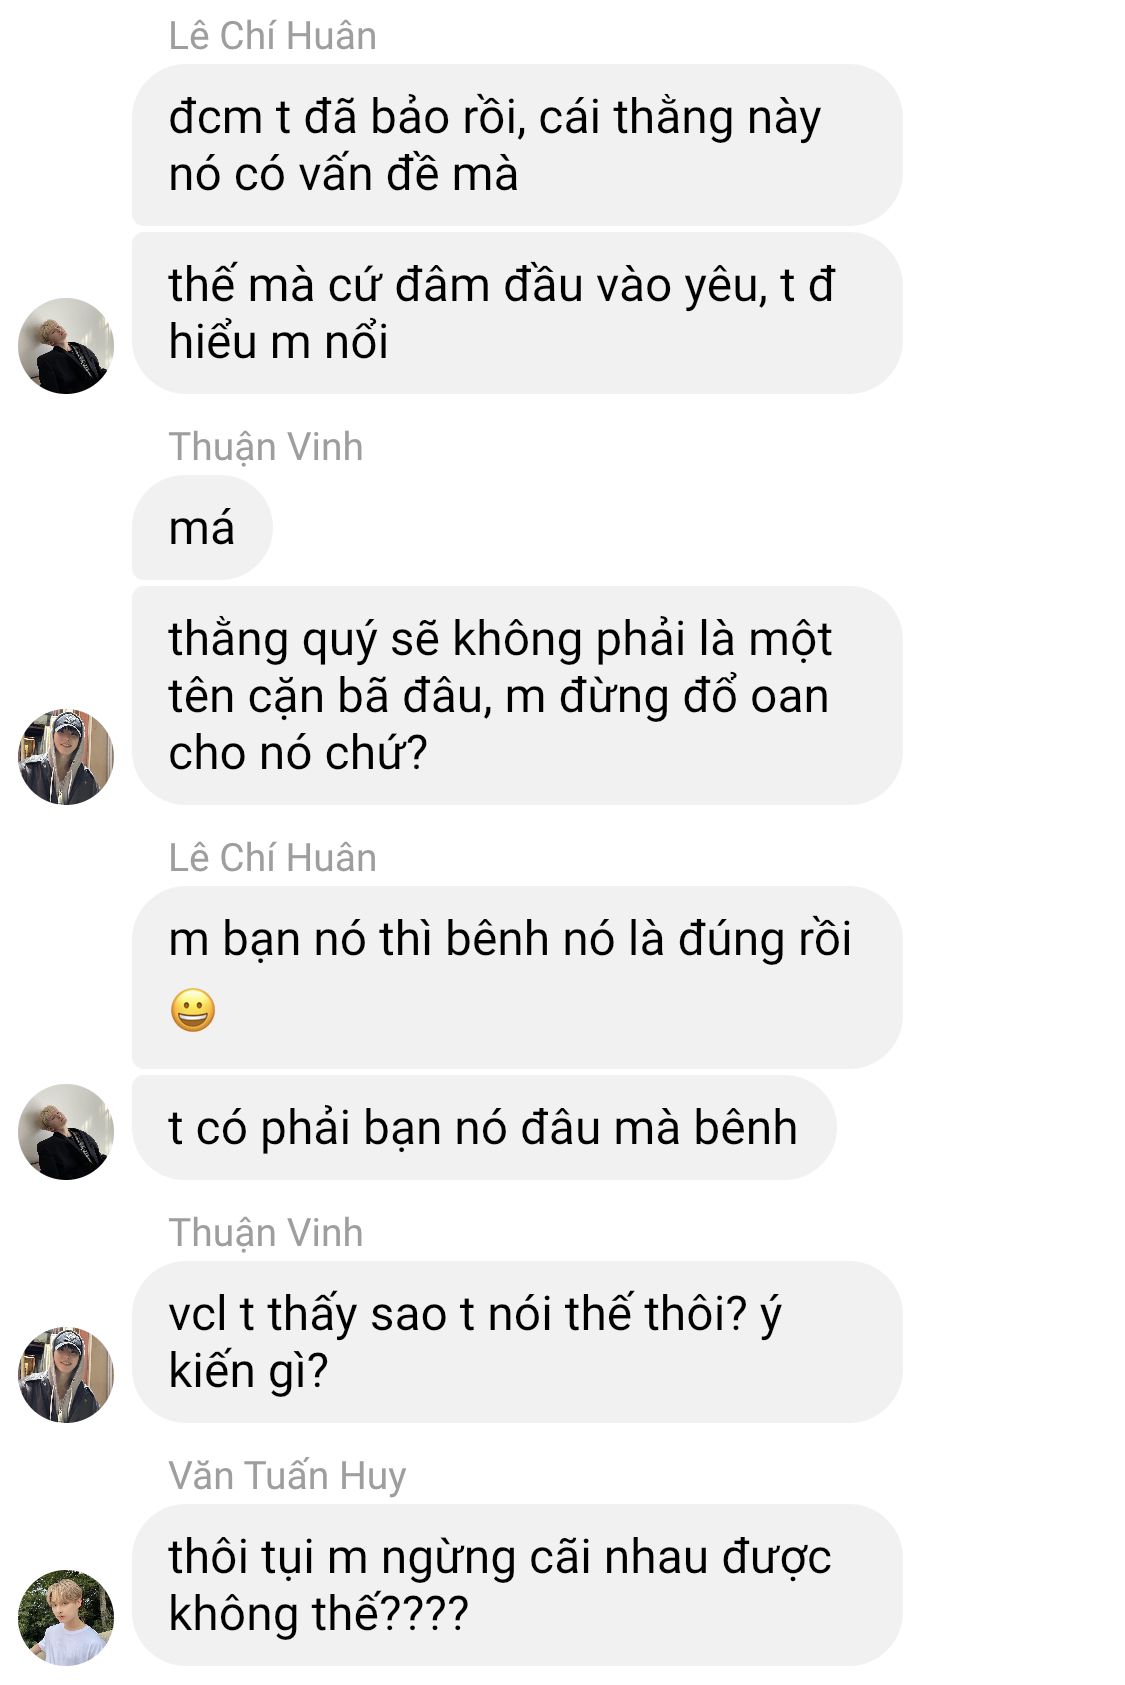Select the message 'đcm t đã bảo rồi'
The width and height of the screenshot is (1125, 1685).
coord(517,145)
